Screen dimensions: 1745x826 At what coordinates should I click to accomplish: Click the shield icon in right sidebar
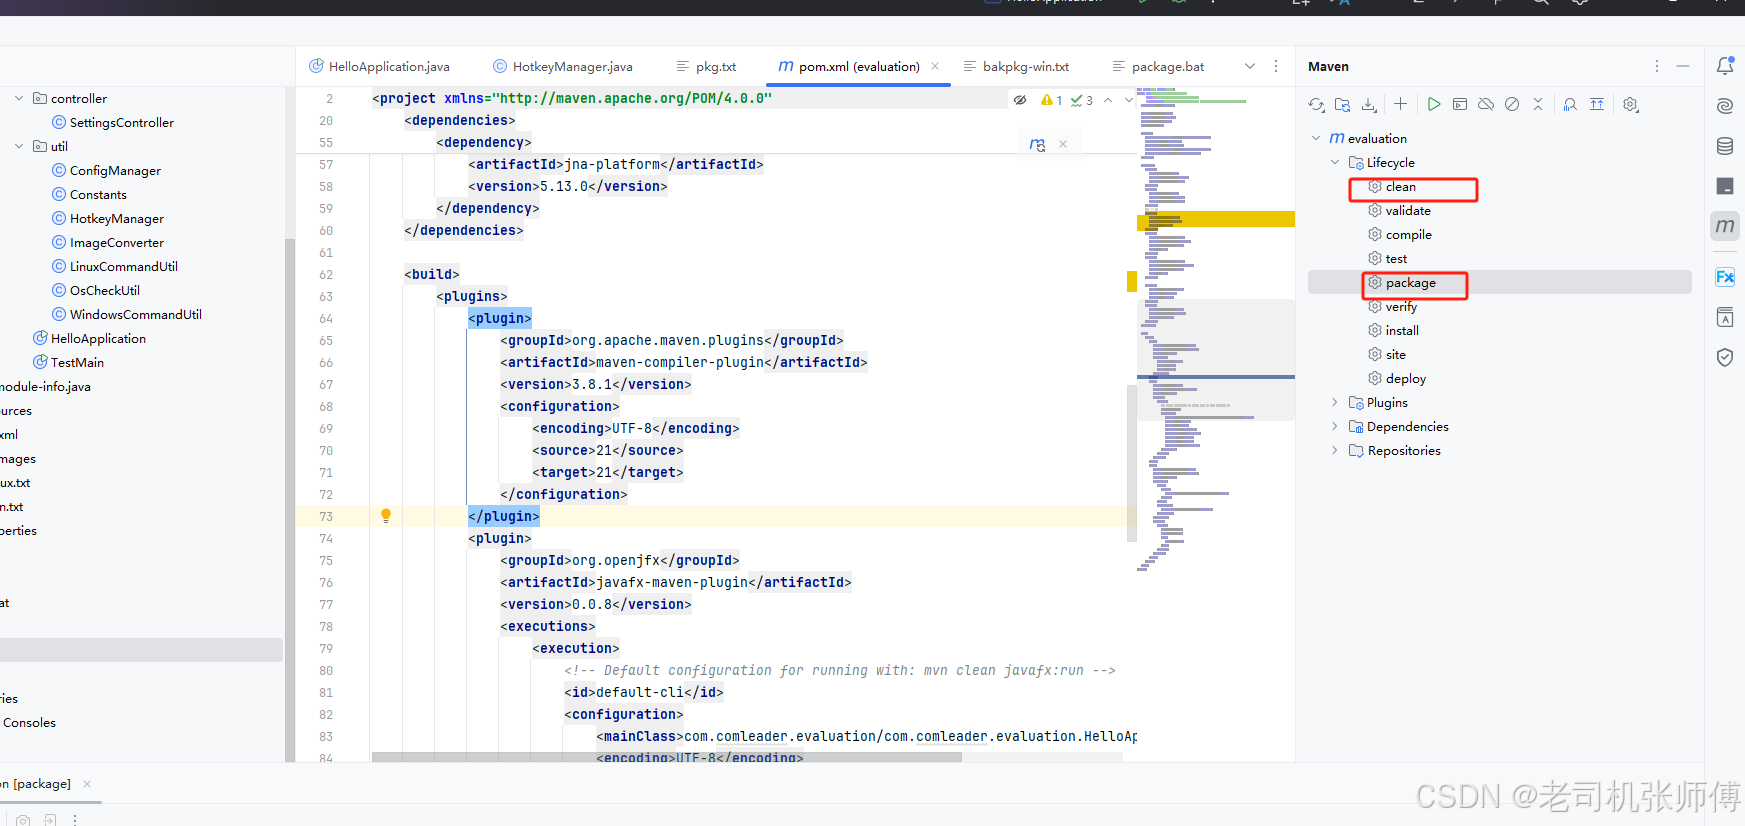coord(1725,357)
